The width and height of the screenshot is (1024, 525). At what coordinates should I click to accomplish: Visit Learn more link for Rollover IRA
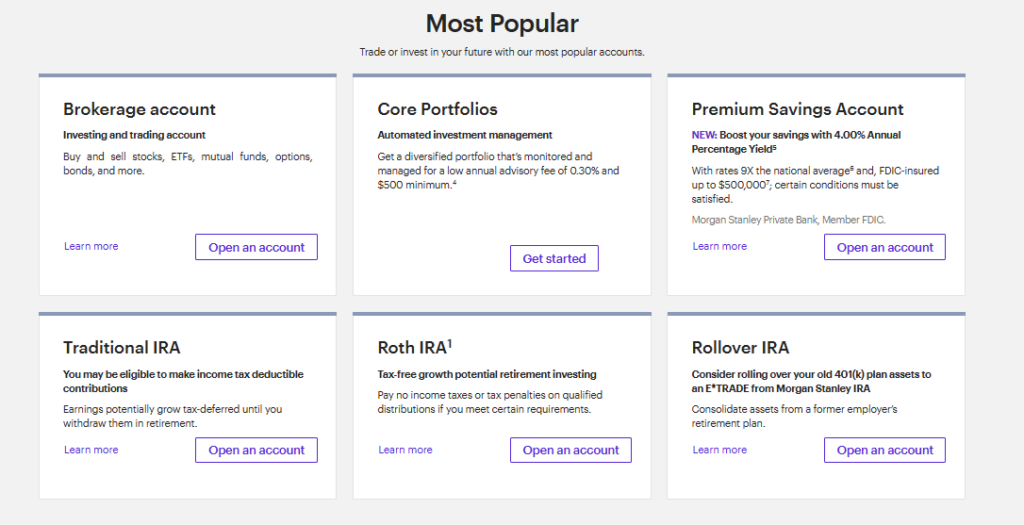(x=719, y=450)
